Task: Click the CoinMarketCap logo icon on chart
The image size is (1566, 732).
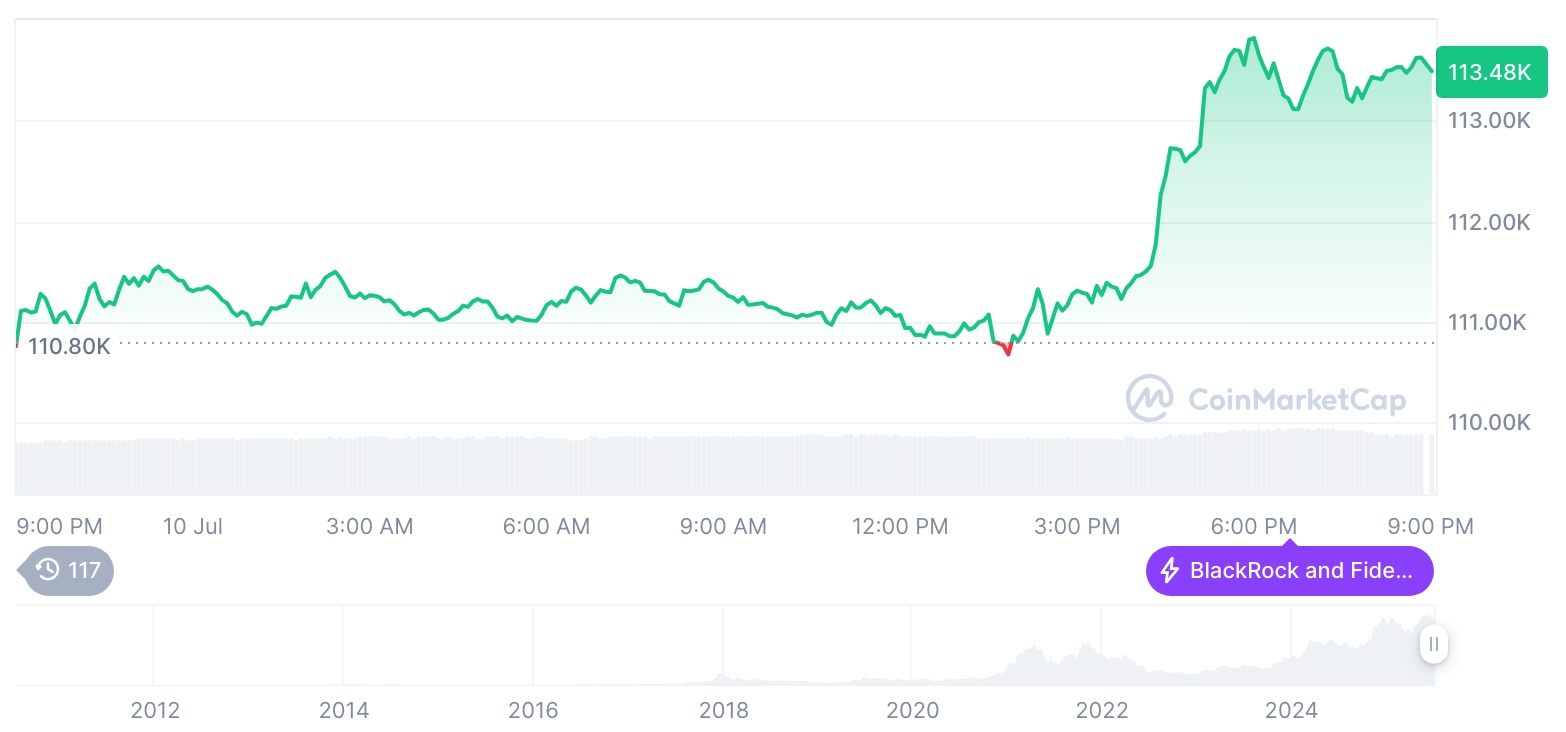Action: (x=1150, y=398)
